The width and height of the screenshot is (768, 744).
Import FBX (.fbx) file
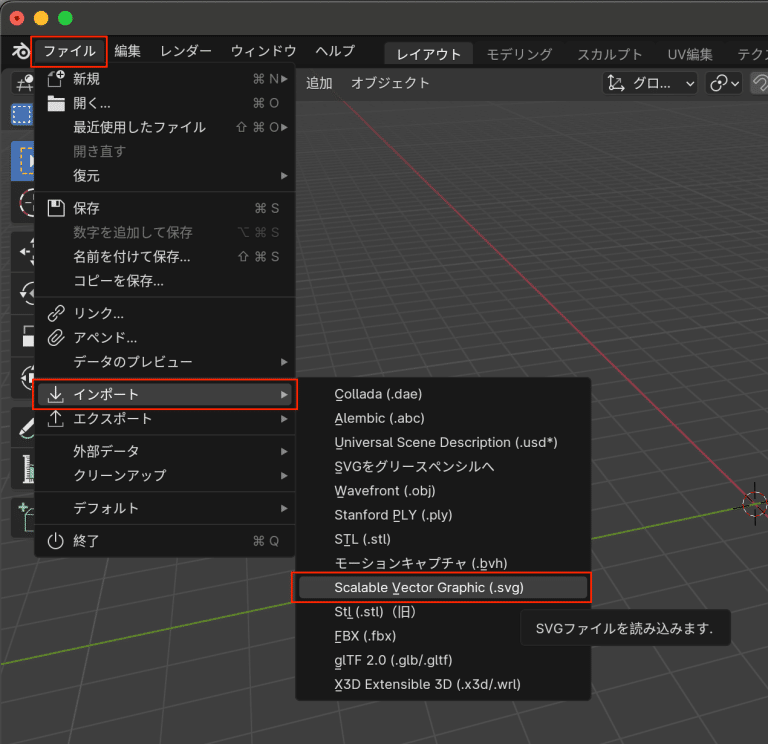pos(443,636)
